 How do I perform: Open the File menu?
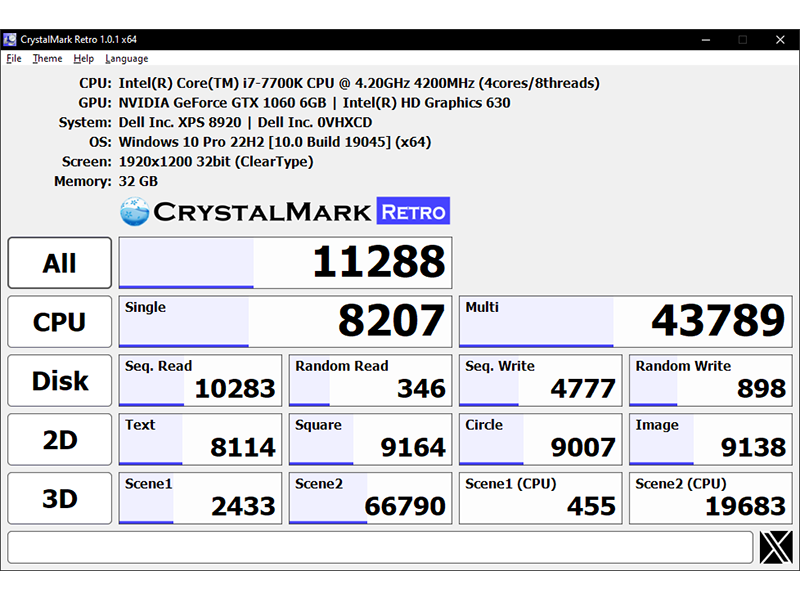pos(14,59)
